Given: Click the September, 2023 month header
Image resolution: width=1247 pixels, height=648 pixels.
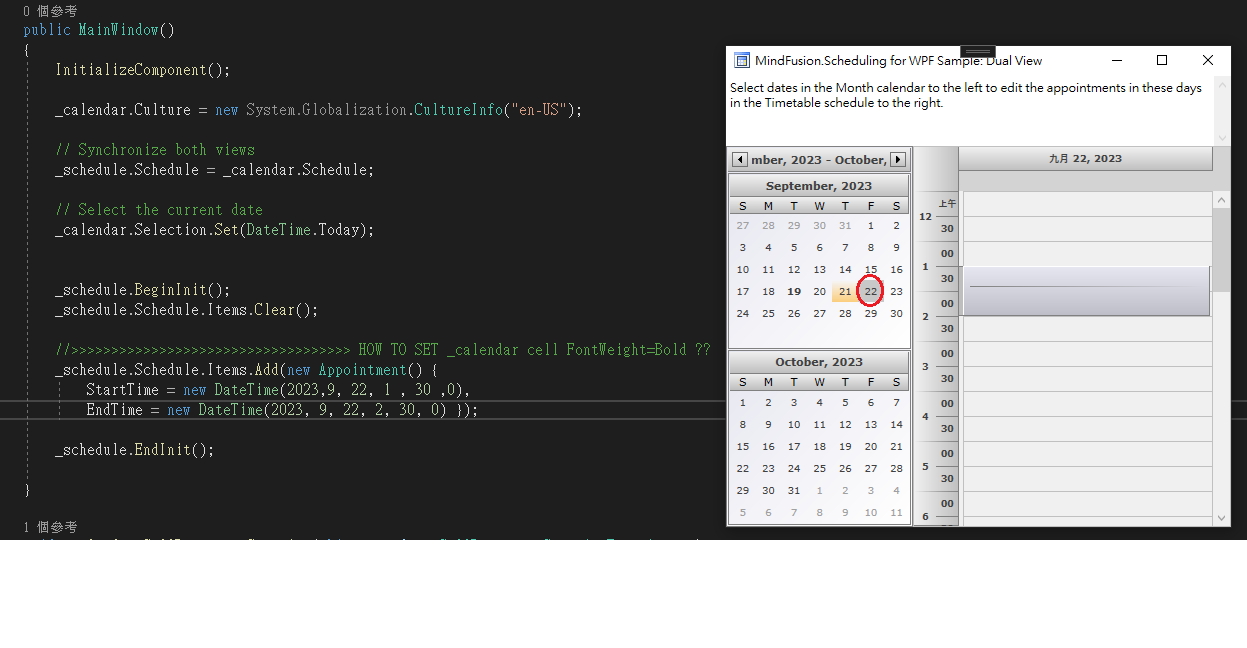Looking at the screenshot, I should pos(818,186).
